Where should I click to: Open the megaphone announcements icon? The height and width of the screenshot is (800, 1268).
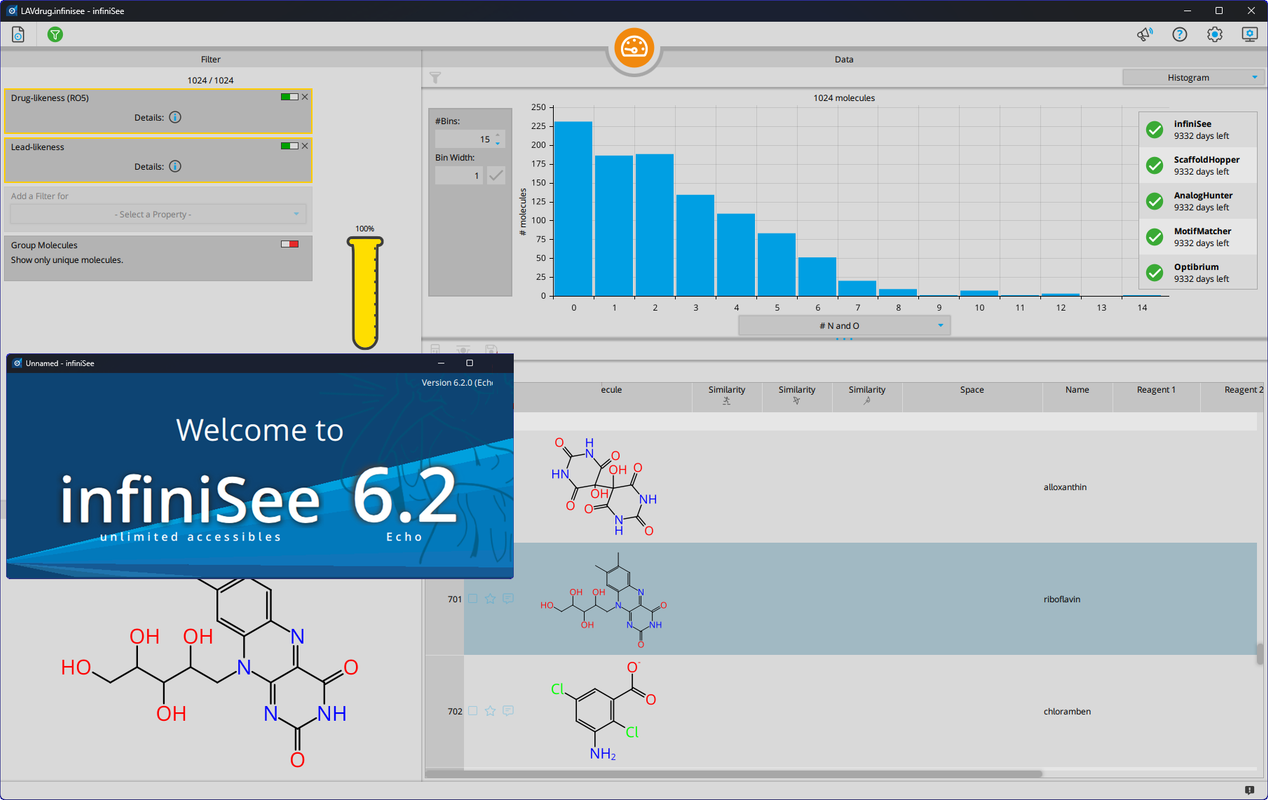[x=1145, y=34]
